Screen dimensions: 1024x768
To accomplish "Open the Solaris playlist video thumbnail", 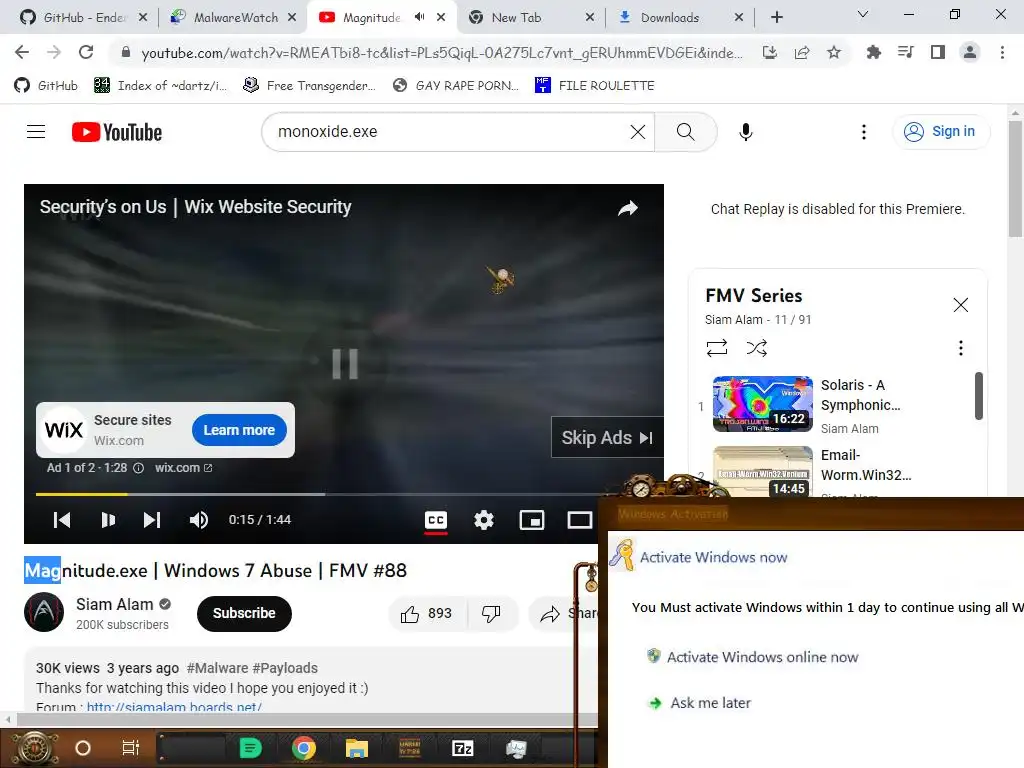I will pyautogui.click(x=762, y=404).
